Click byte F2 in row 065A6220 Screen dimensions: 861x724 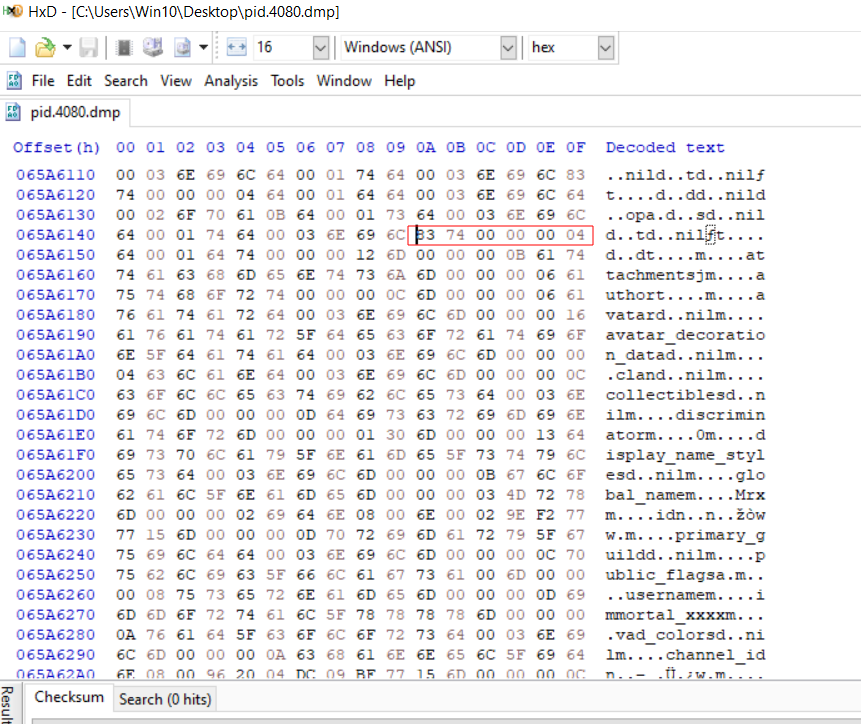coord(545,515)
